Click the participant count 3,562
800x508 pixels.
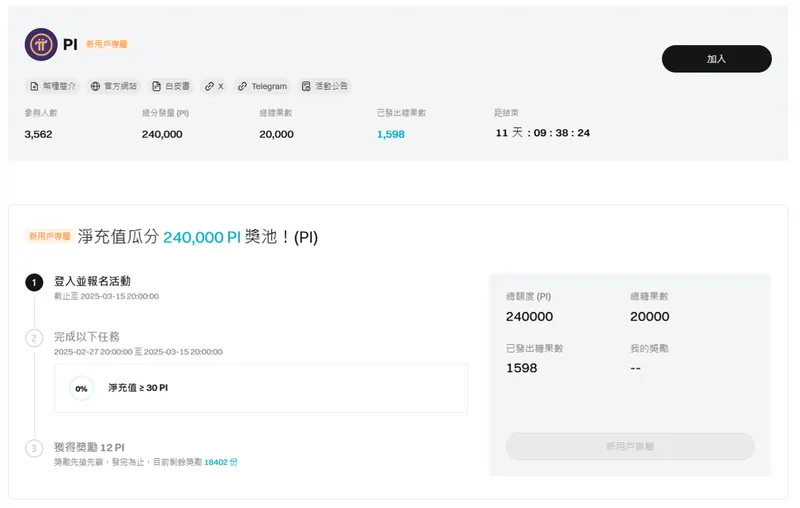point(38,134)
